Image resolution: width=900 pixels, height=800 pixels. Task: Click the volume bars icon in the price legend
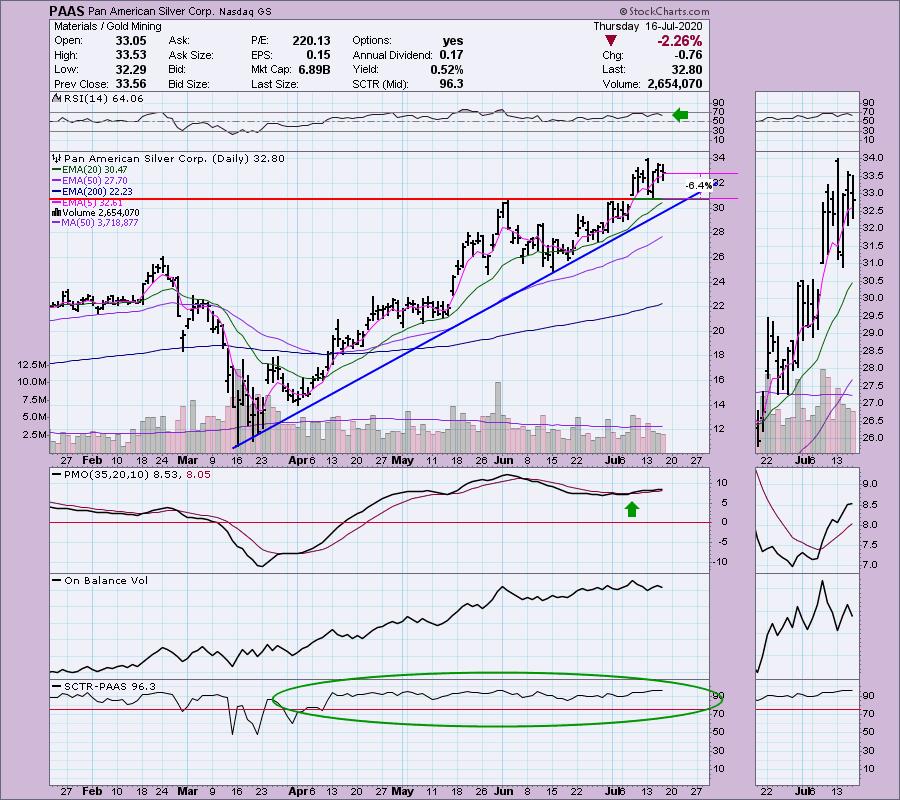point(57,212)
